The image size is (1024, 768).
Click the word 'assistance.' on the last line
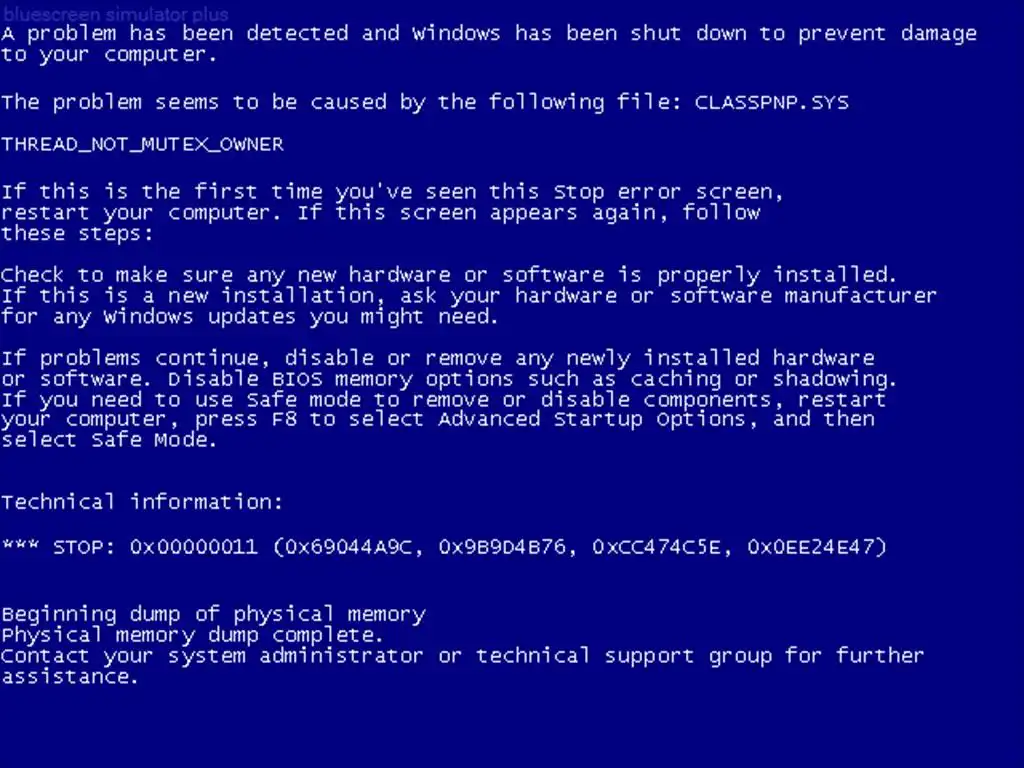click(70, 677)
